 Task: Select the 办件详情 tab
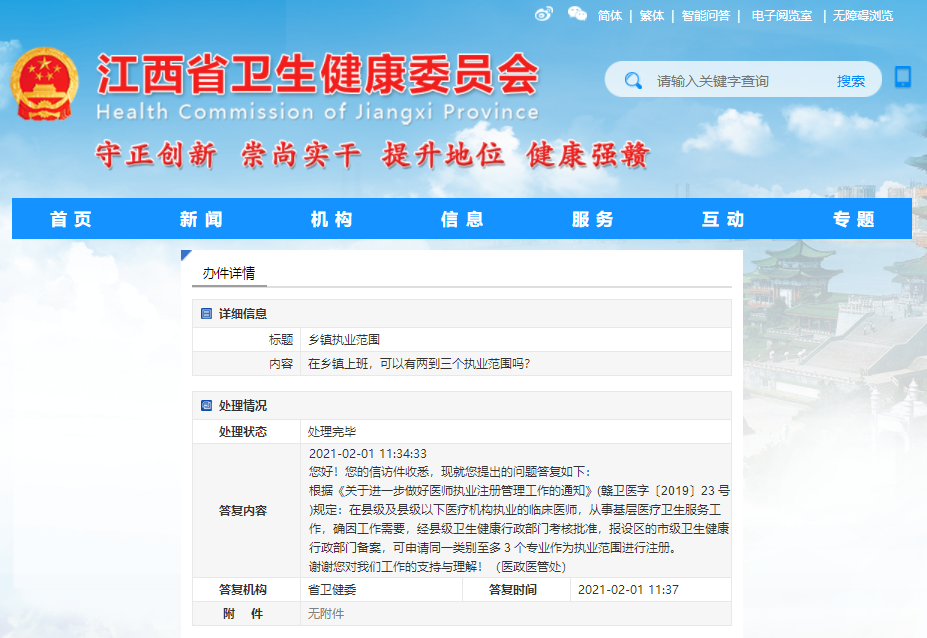pyautogui.click(x=229, y=273)
